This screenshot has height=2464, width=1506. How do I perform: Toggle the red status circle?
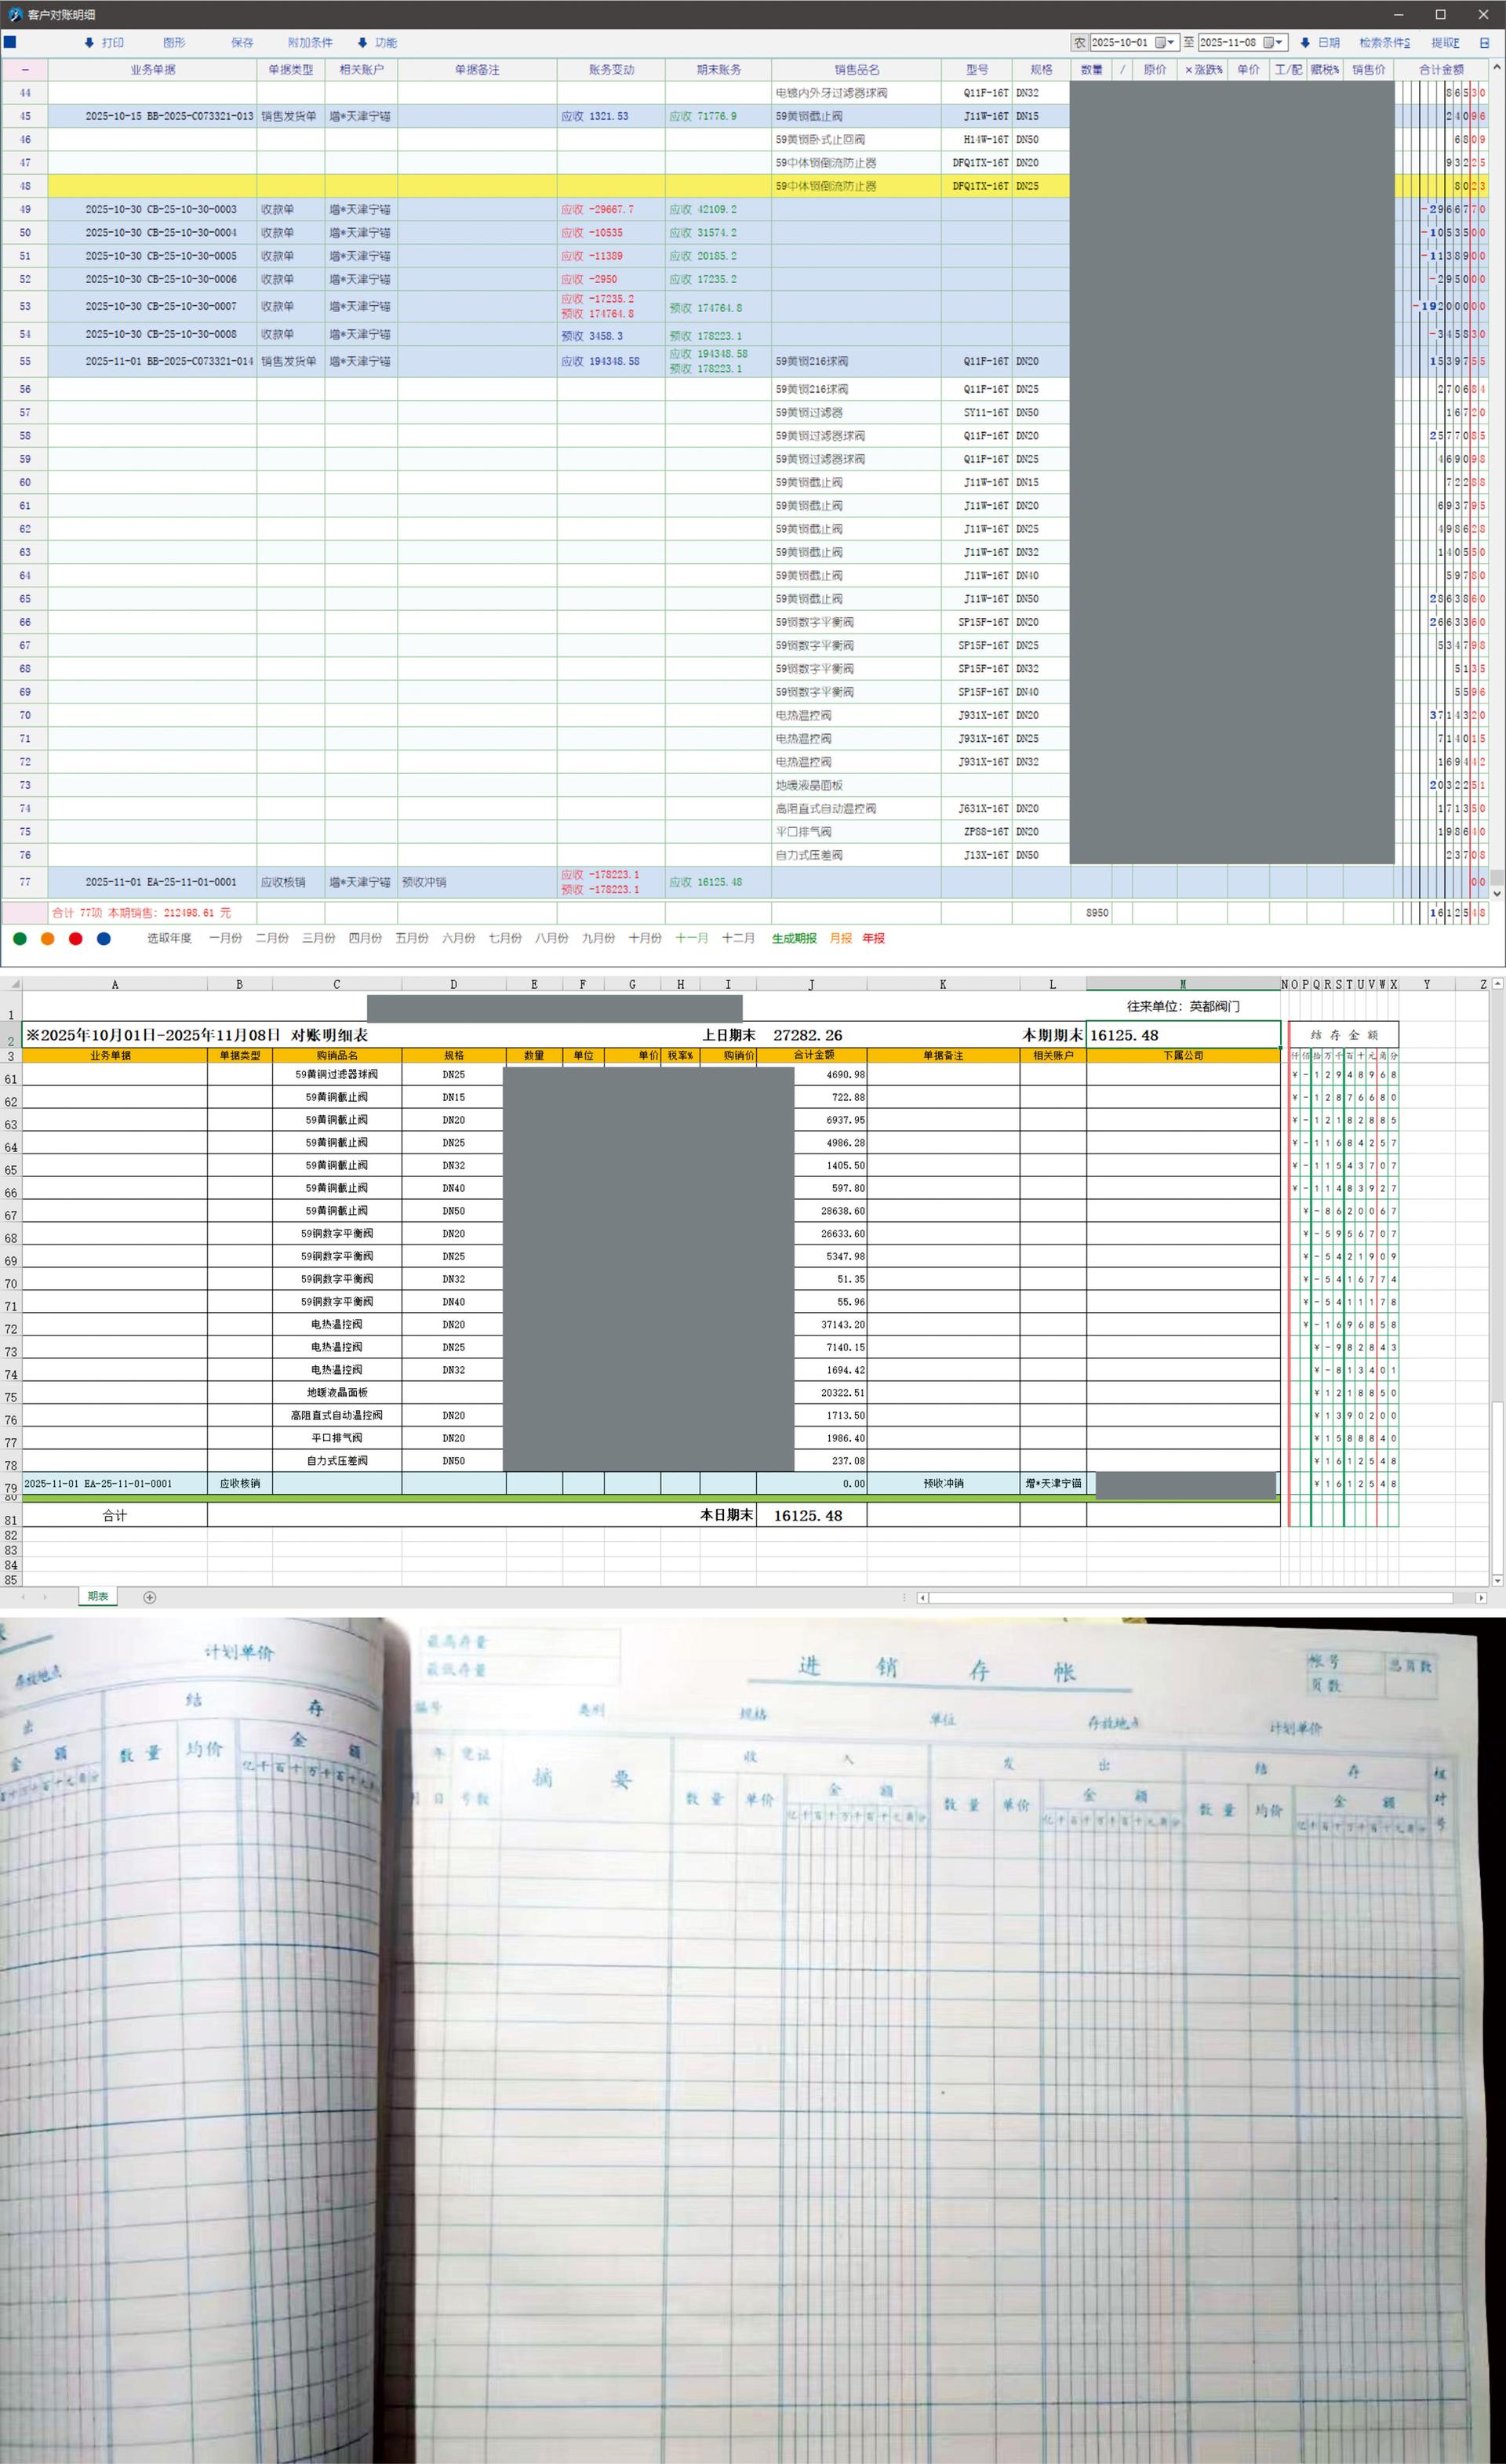[76, 938]
